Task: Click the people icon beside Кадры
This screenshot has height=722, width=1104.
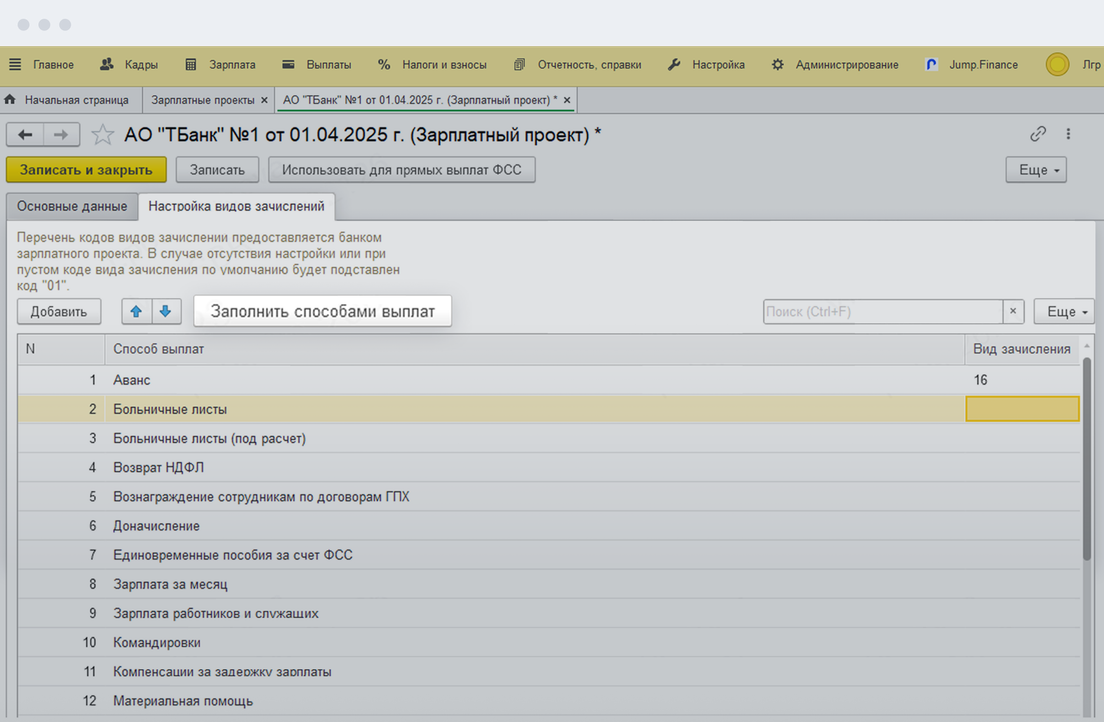Action: pos(107,64)
